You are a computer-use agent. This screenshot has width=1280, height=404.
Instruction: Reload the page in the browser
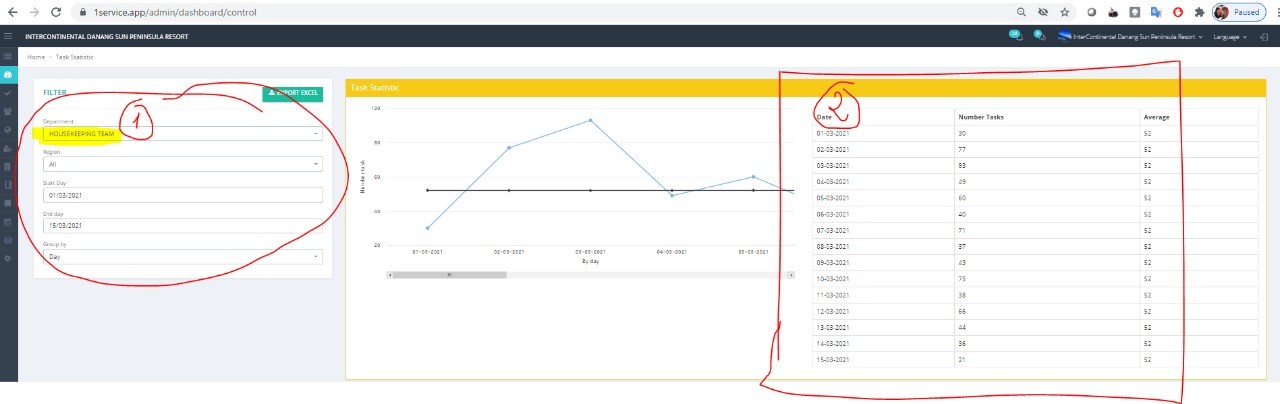[56, 12]
